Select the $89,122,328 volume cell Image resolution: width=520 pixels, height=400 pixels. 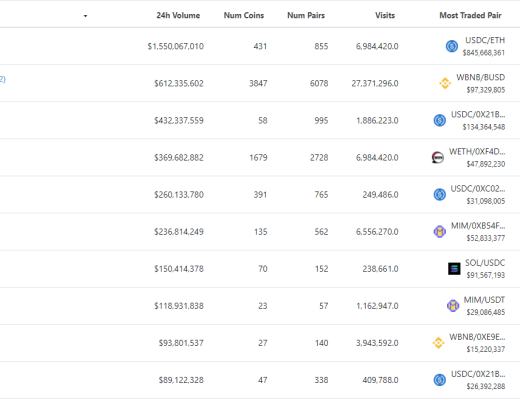point(181,380)
